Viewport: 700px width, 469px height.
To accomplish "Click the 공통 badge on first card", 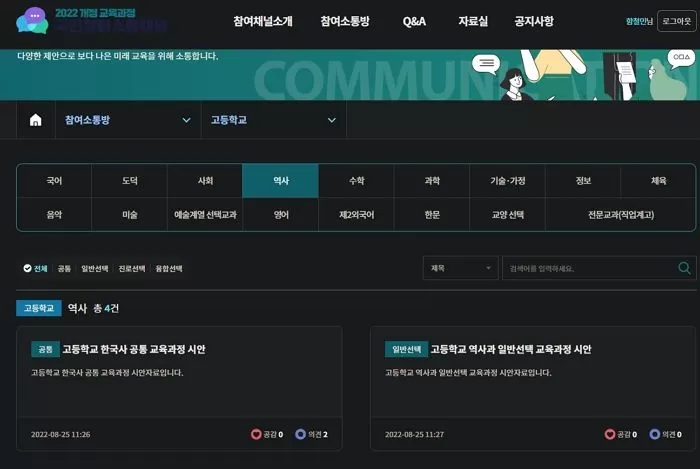I will click(45, 349).
